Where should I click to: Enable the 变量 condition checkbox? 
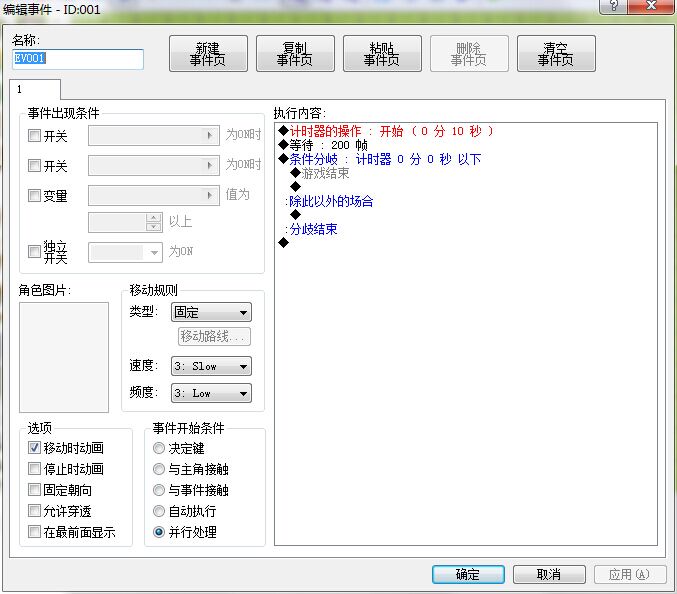[x=34, y=196]
